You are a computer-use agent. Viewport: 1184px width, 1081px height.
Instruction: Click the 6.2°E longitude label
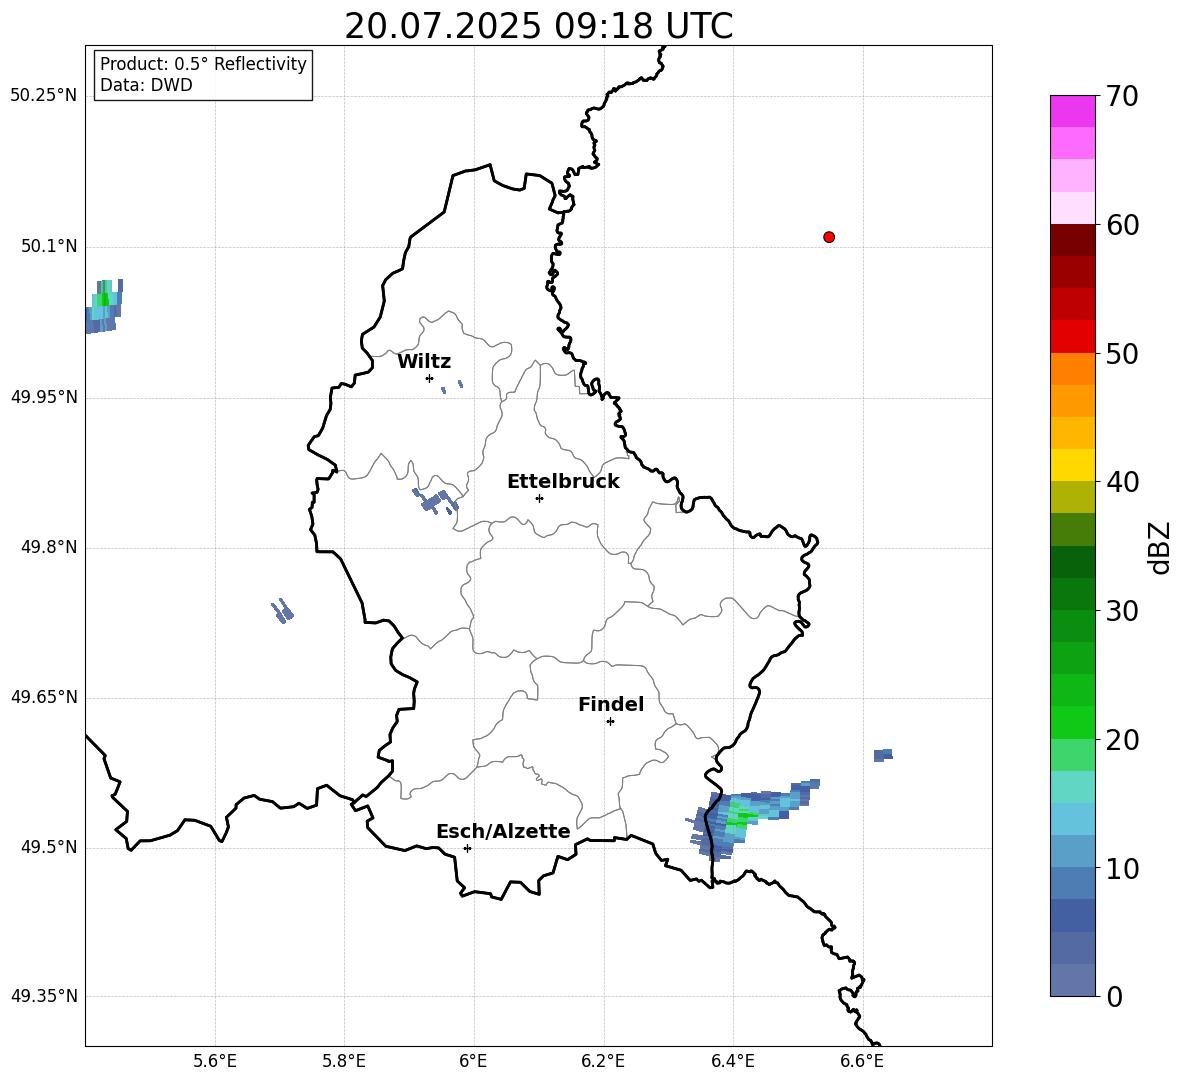[x=603, y=1061]
